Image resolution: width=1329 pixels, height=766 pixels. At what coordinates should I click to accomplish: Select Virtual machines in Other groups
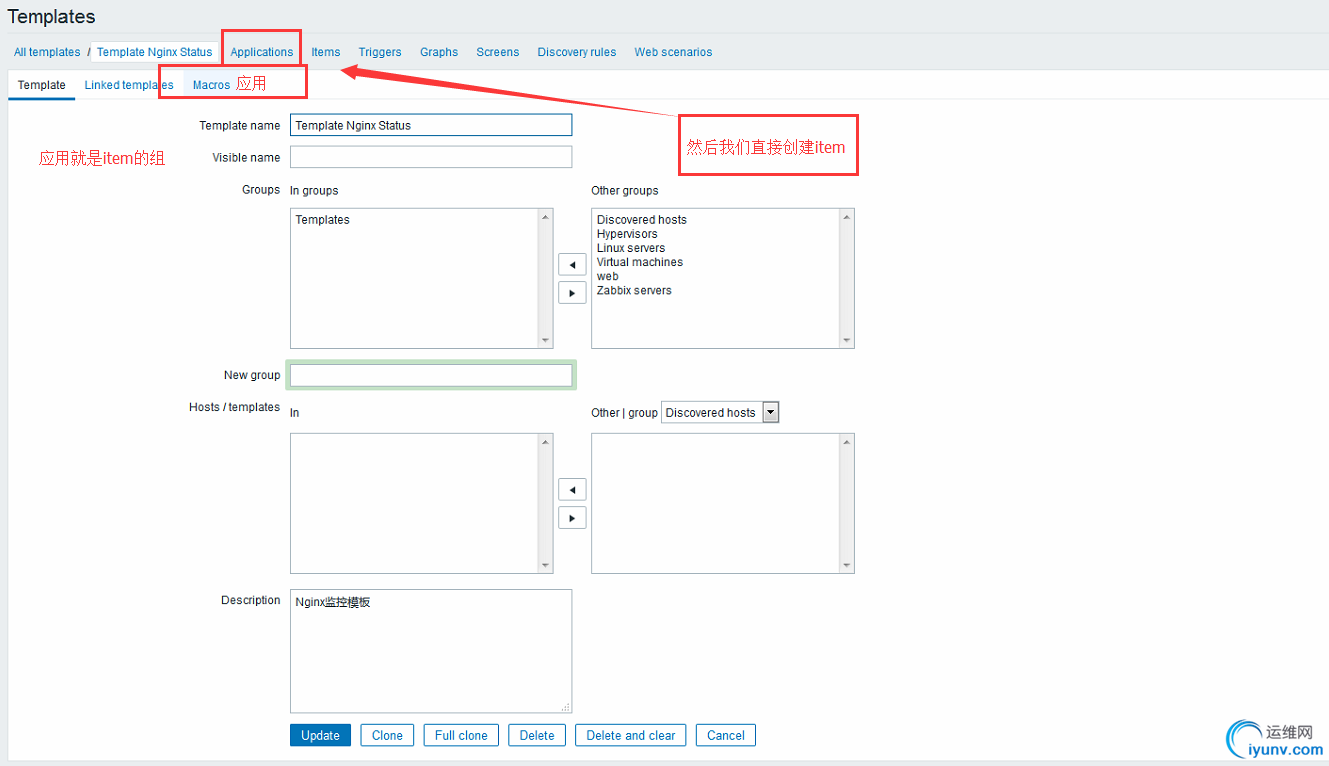(x=640, y=262)
